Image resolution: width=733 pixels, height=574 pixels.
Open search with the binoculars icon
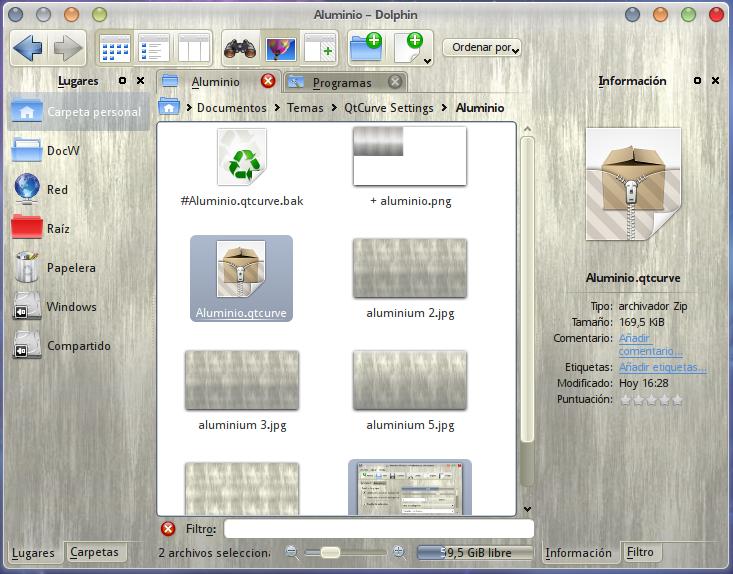coord(240,48)
